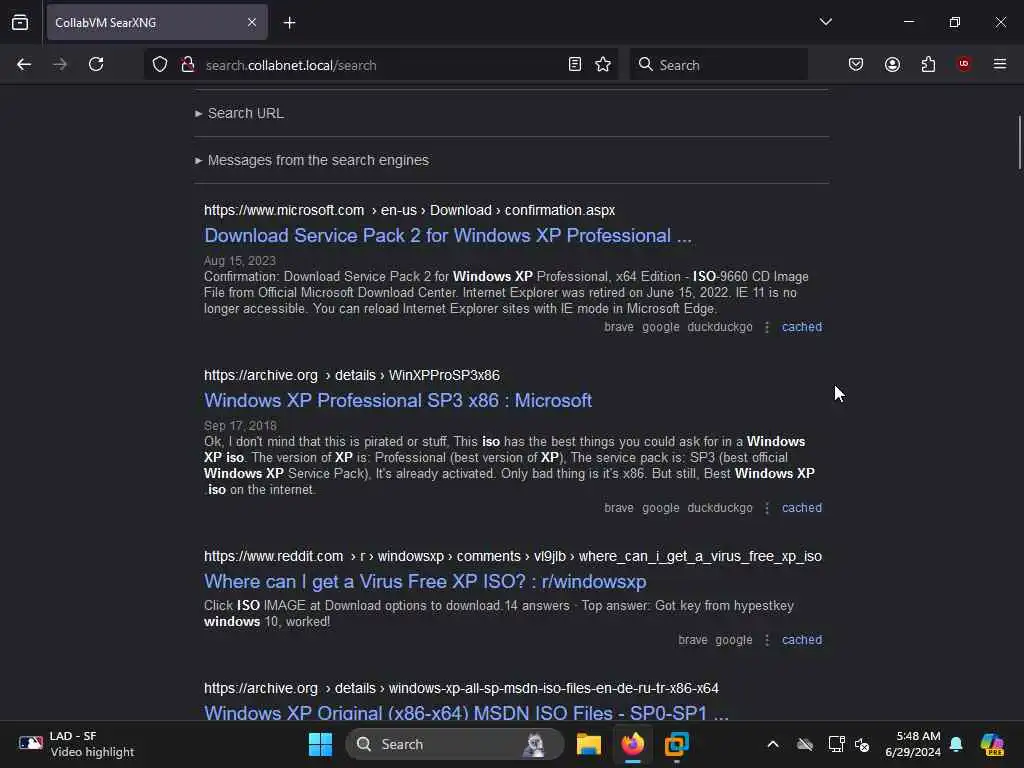Click the archive.org windows-xp-all-sp-msdn URL
1024x768 pixels.
461,688
